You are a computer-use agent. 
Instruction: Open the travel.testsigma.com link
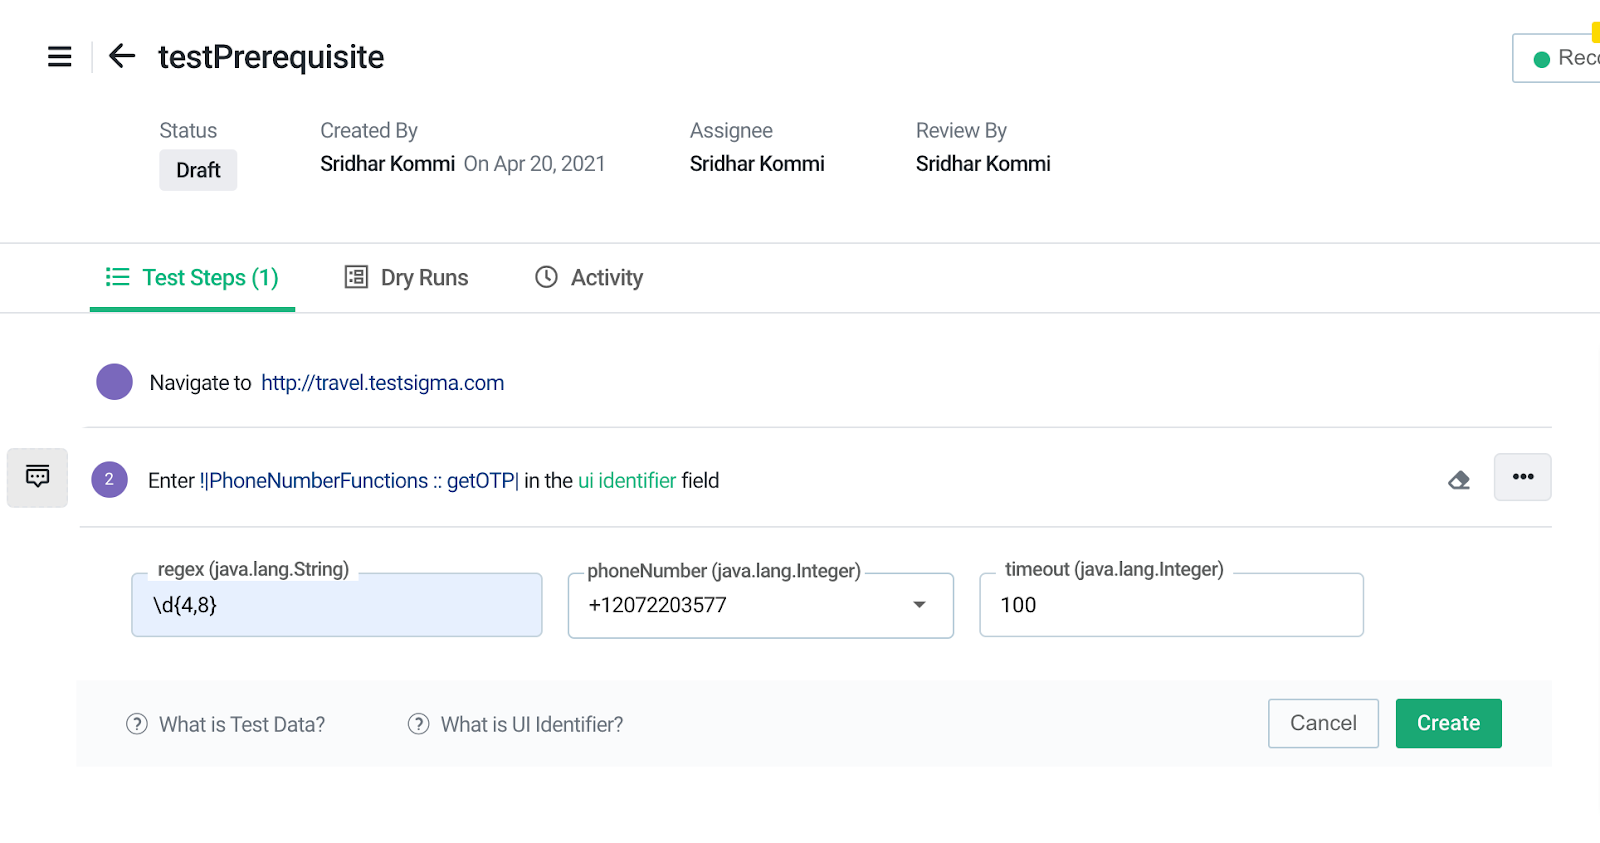382,383
